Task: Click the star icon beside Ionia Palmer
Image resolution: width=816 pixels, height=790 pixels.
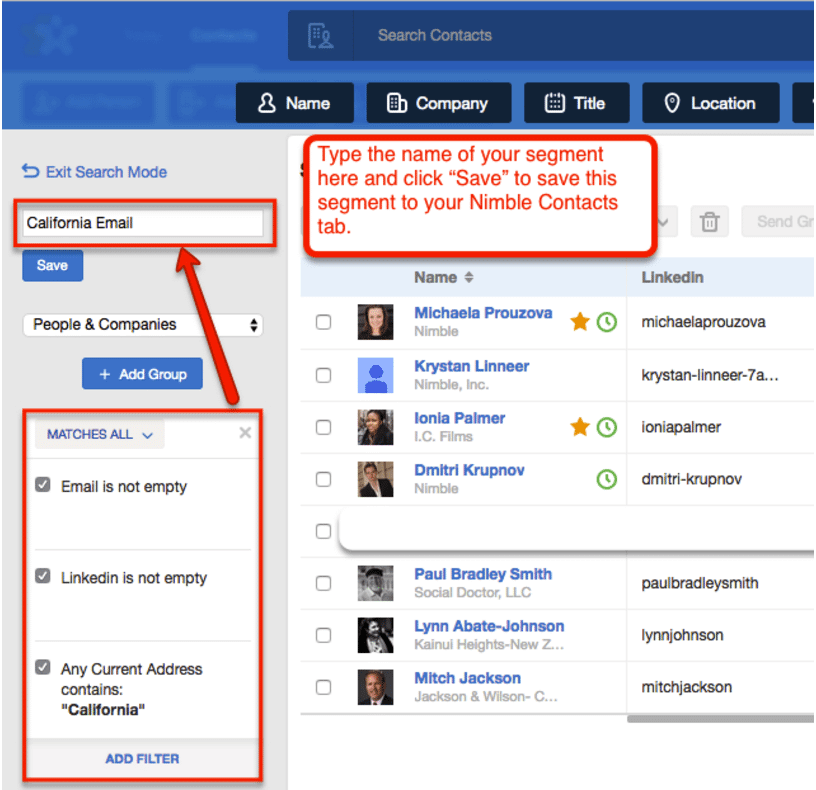Action: [579, 427]
